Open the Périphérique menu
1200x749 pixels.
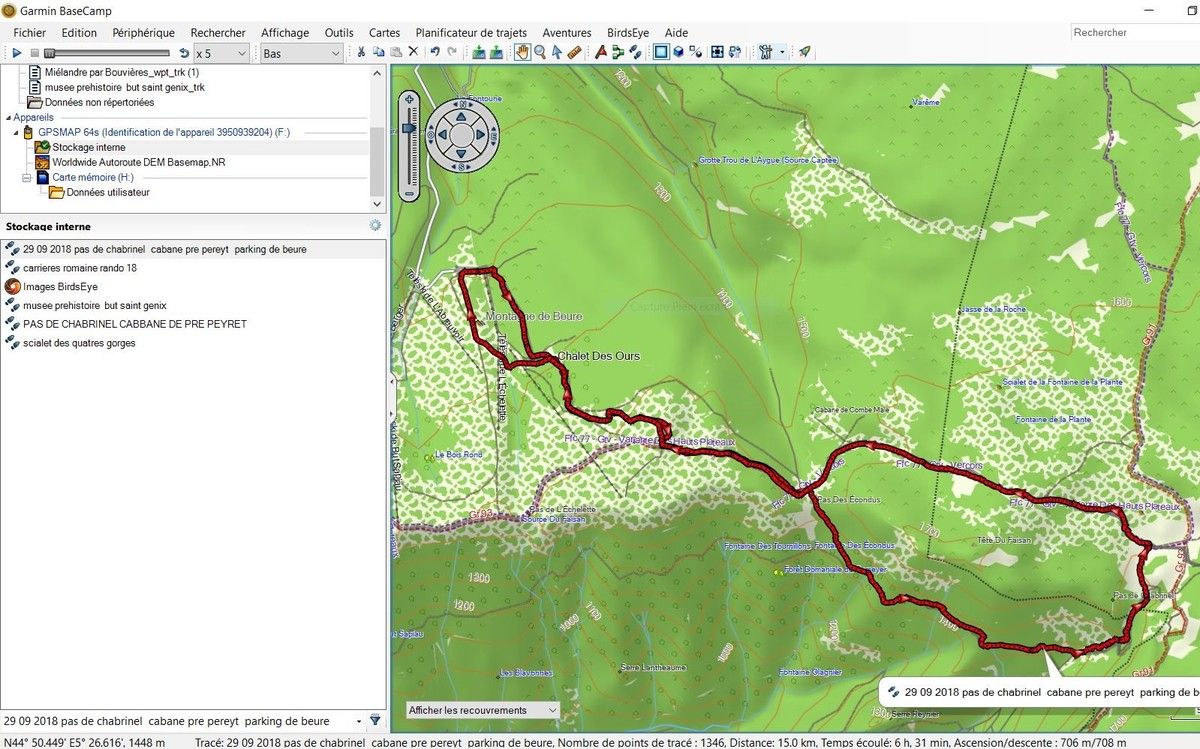click(x=144, y=33)
